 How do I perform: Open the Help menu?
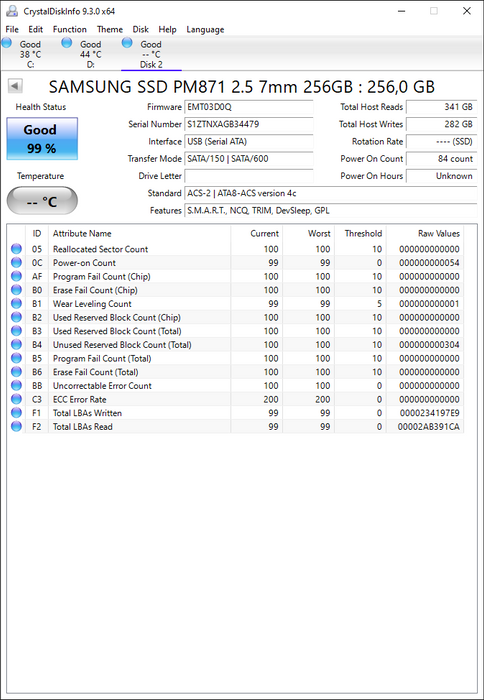point(167,29)
